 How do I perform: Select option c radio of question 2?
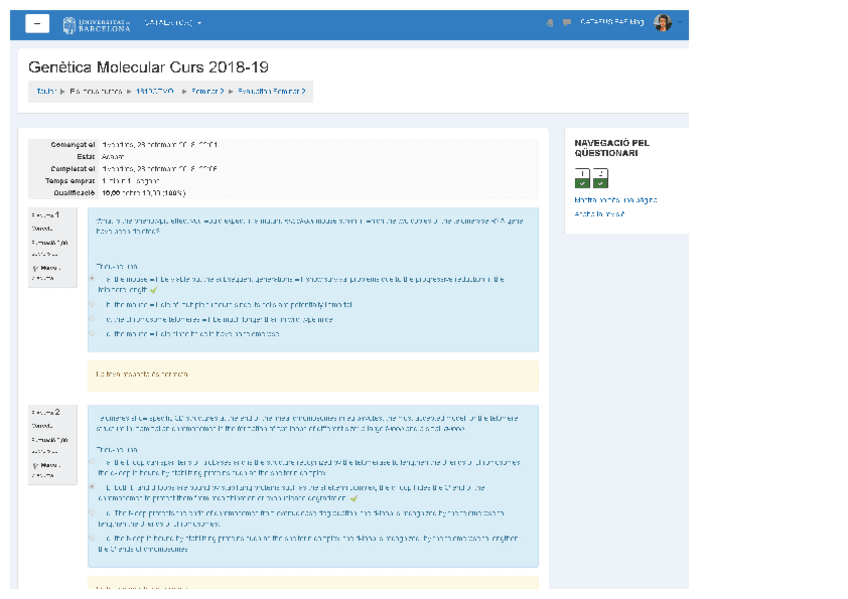(x=92, y=513)
